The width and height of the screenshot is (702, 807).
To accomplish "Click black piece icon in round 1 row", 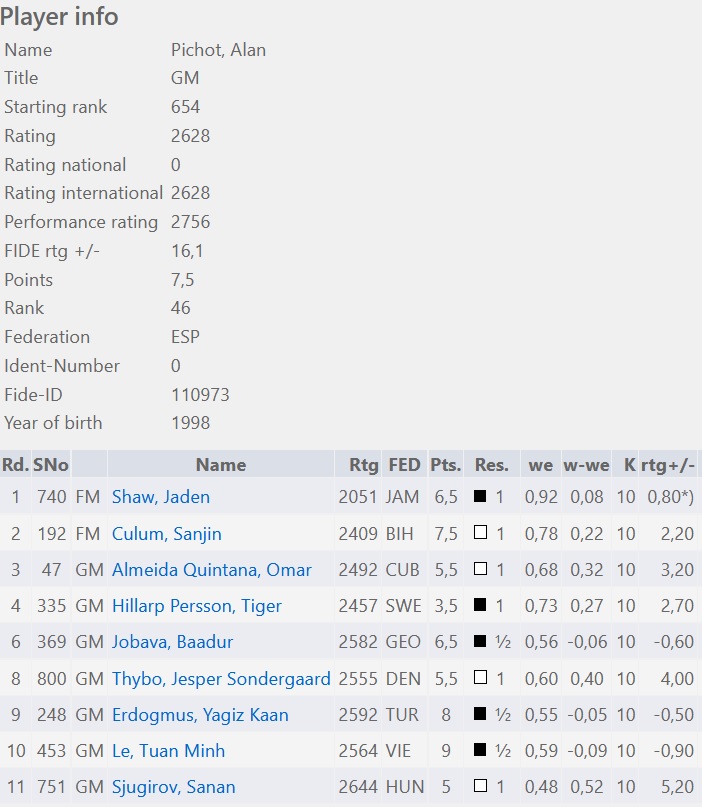I will click(x=480, y=496).
